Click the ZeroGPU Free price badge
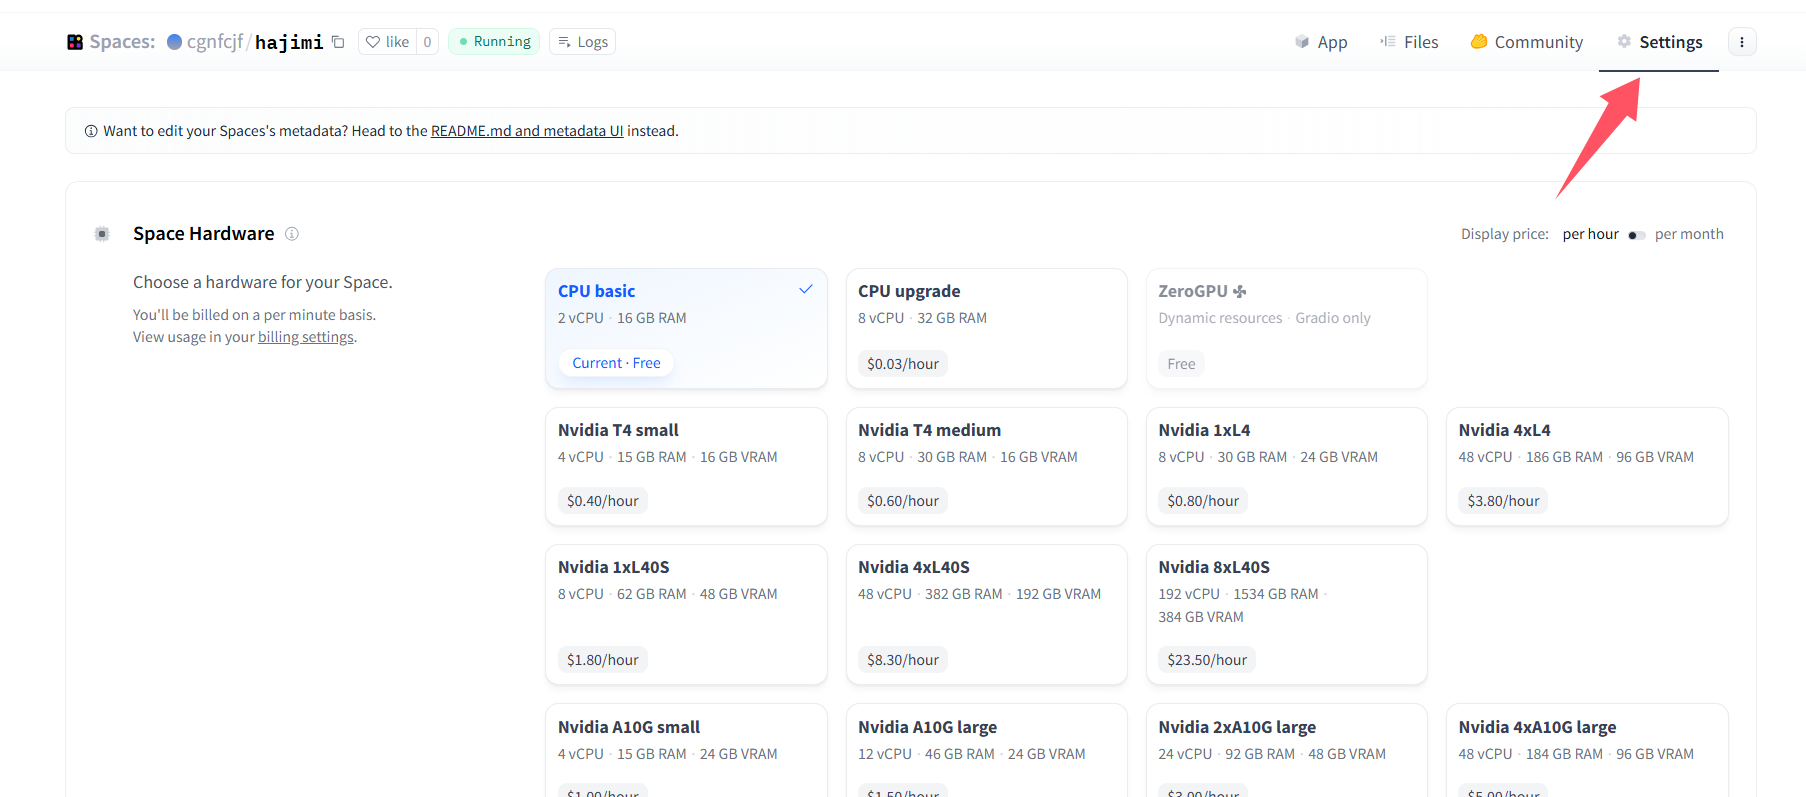The image size is (1806, 797). click(1181, 364)
